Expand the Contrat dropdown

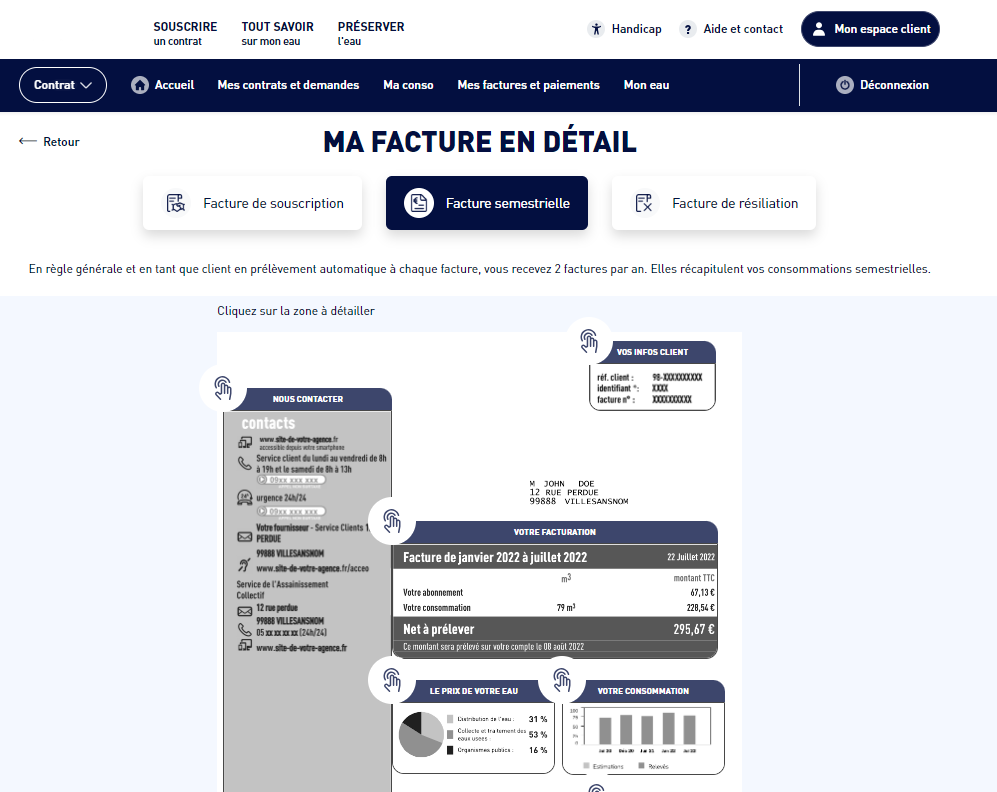(63, 85)
